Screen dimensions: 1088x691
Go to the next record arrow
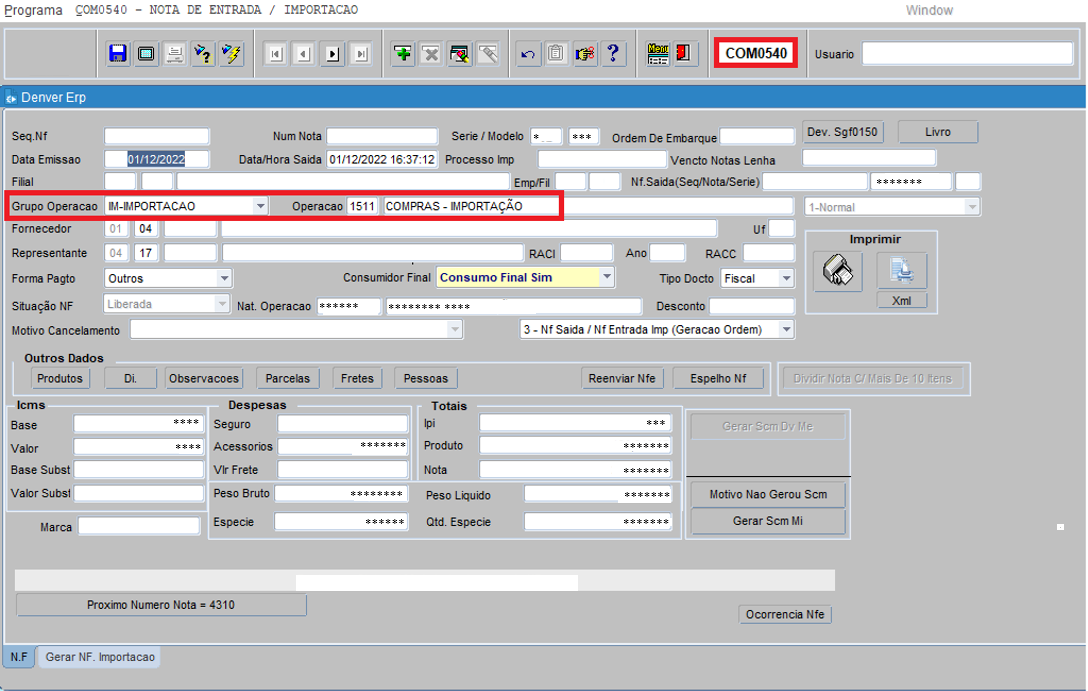coord(333,54)
